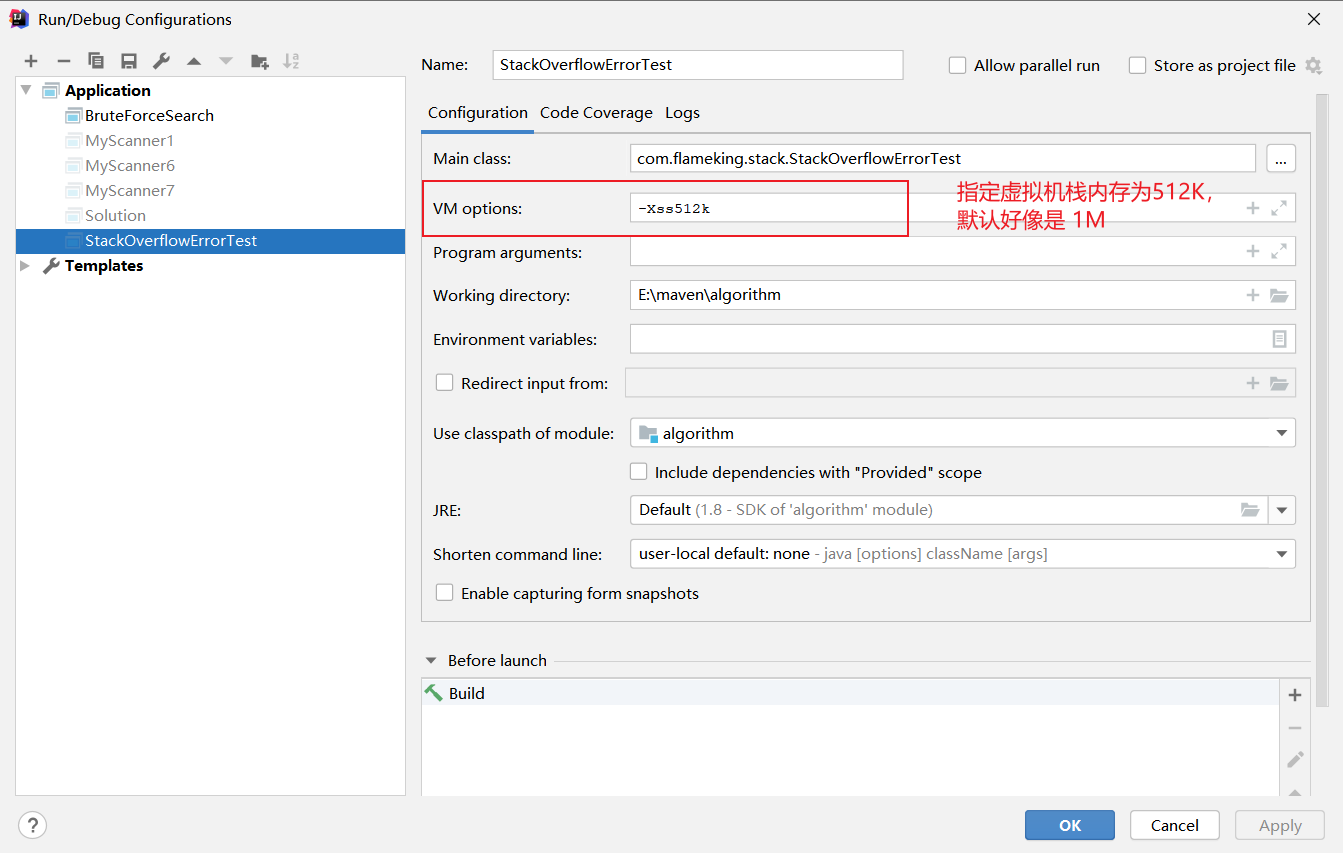Close the Run/Debug Configurations dialog
The image size is (1343, 853).
[1313, 19]
